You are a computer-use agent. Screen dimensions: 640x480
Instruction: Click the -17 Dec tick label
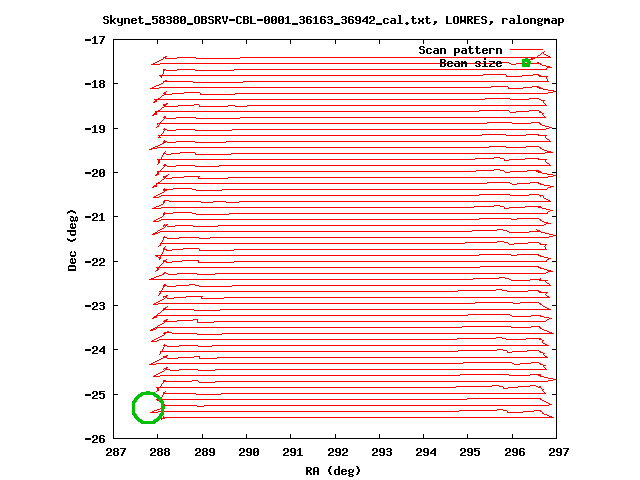click(x=95, y=40)
